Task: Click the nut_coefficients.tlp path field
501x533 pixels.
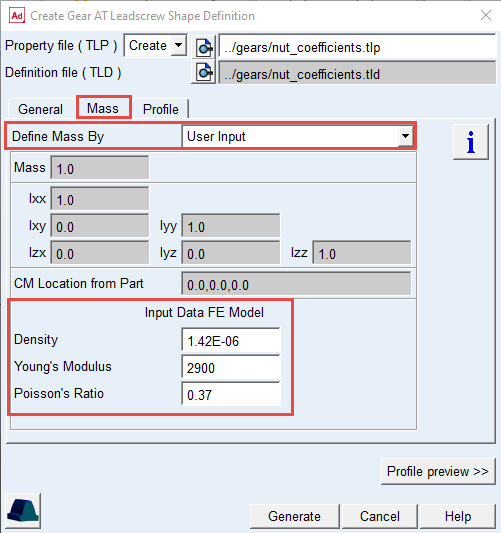Action: tap(357, 47)
